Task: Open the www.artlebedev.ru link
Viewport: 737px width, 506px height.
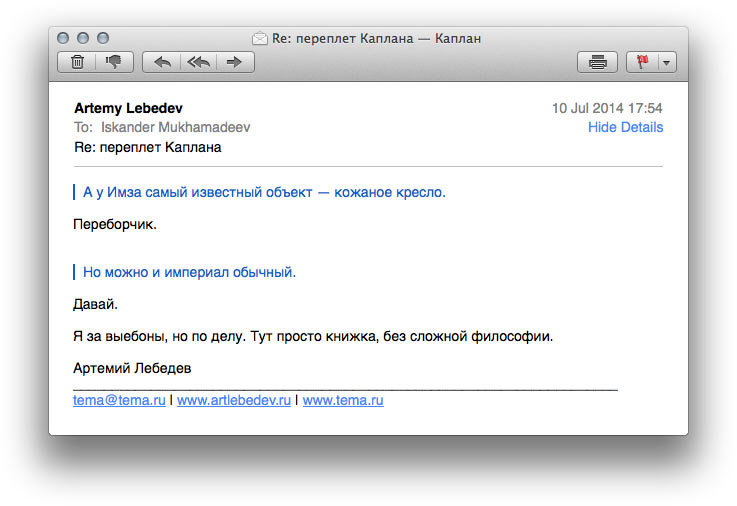Action: coord(233,400)
